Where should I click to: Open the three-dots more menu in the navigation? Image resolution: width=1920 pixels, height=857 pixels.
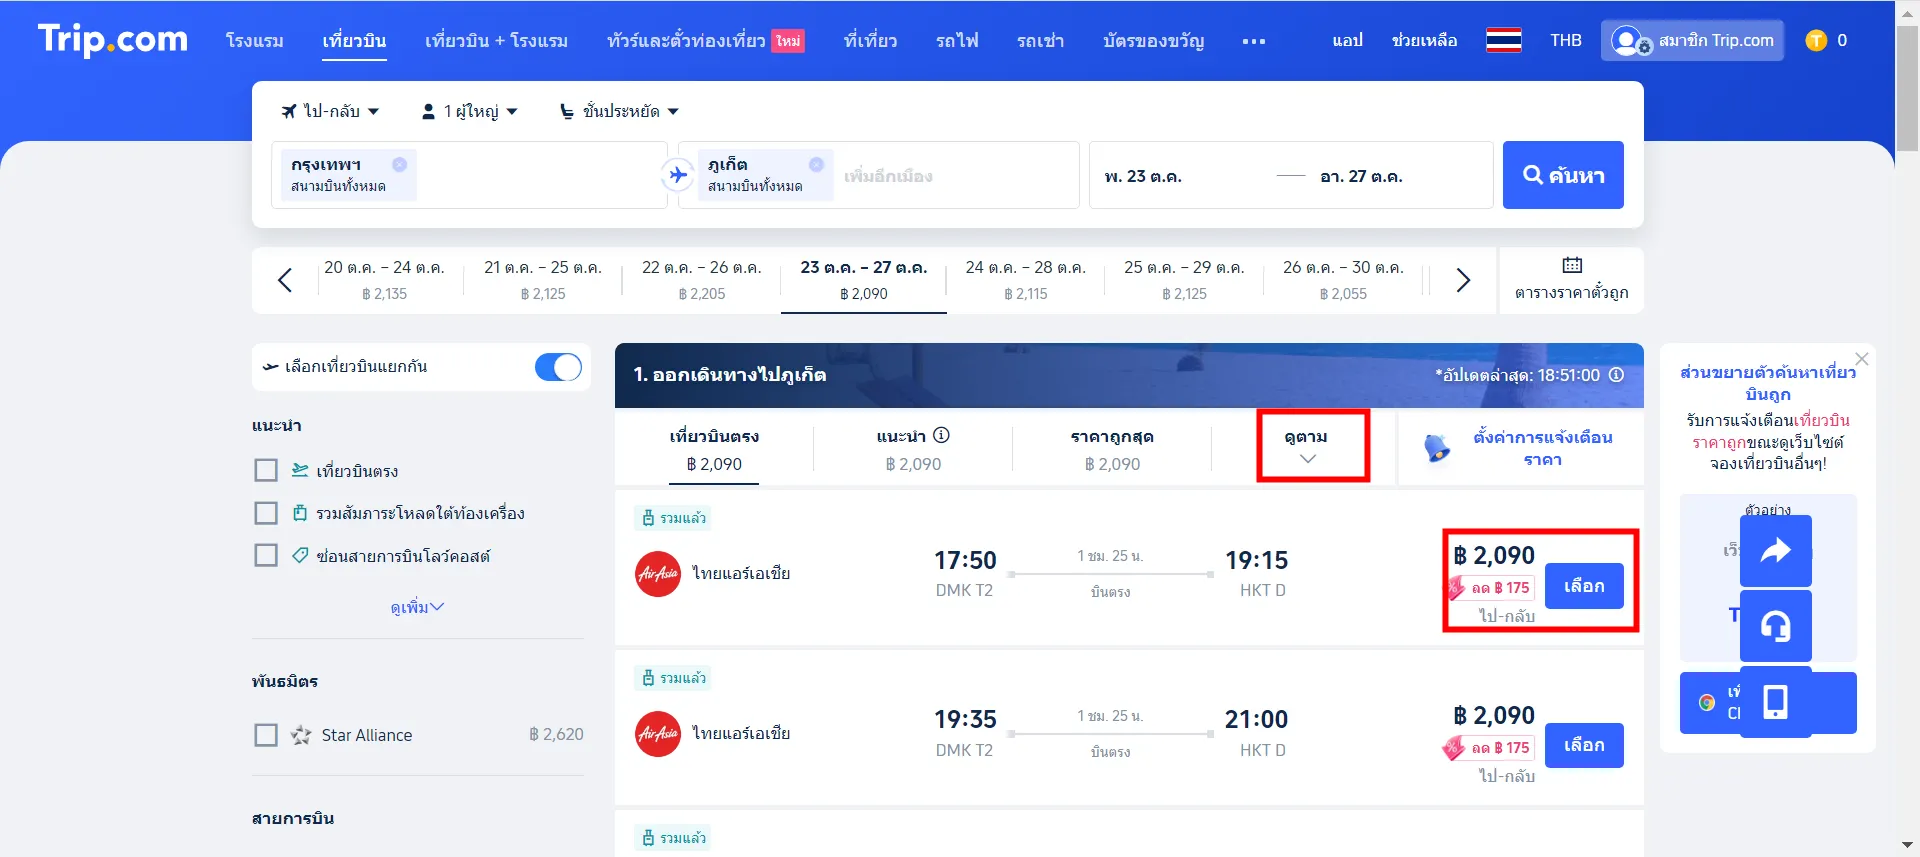point(1253,41)
